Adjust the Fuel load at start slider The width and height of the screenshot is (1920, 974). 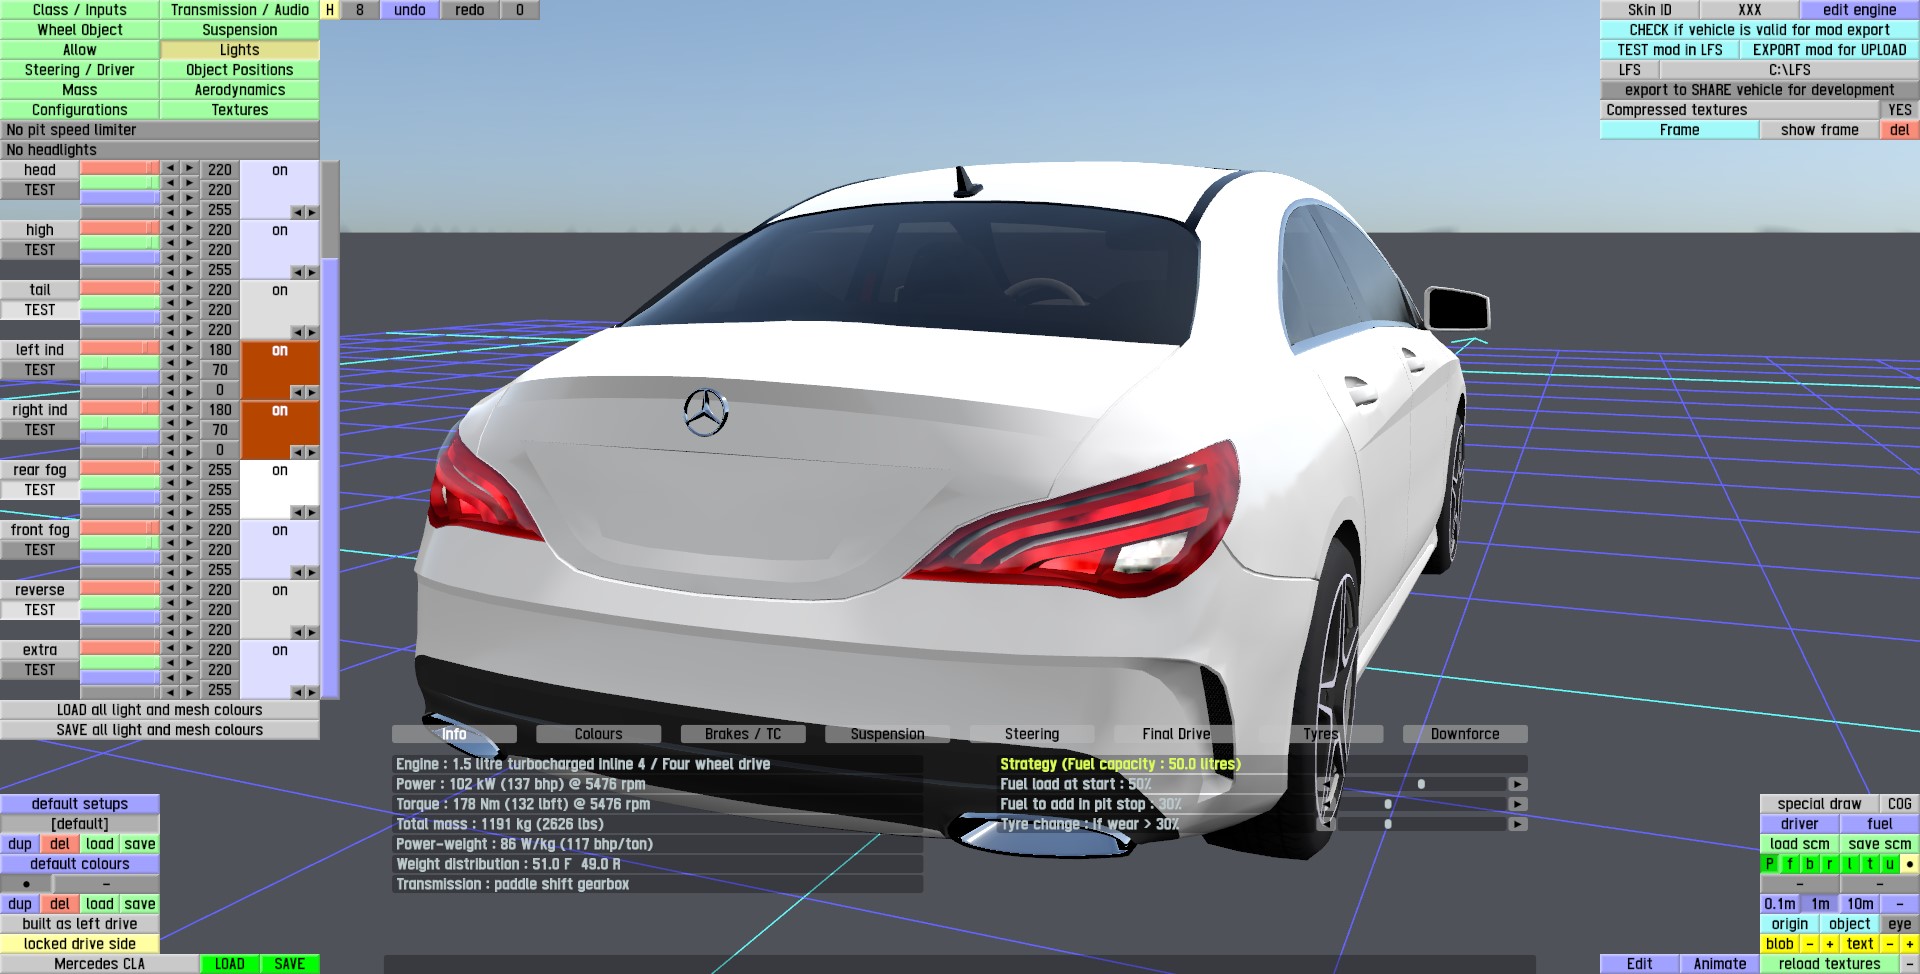pyautogui.click(x=1422, y=784)
